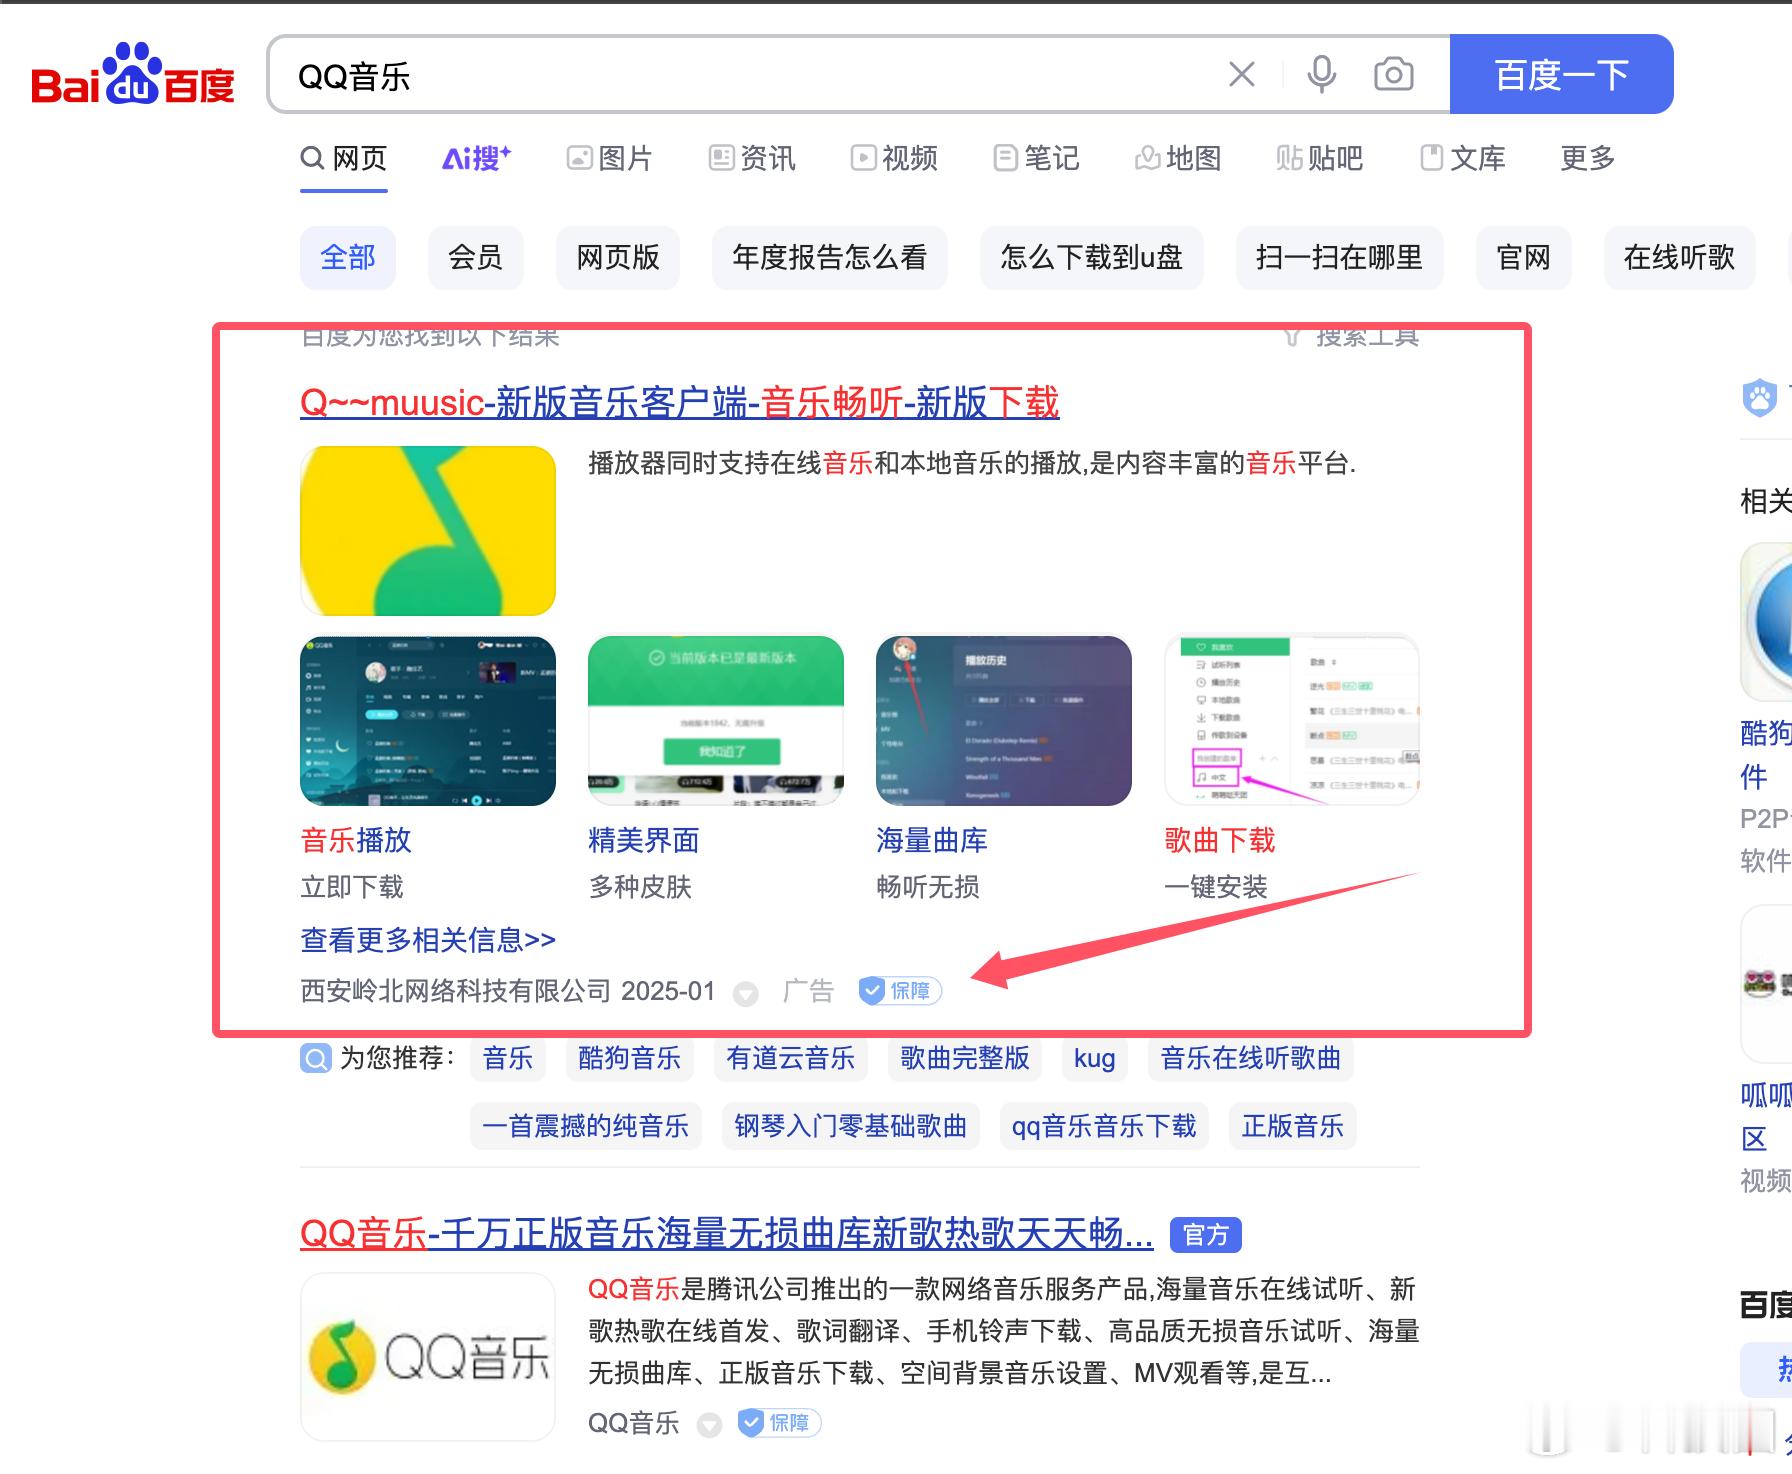Click the Baidu shield paw icon in sidebar
1792x1474 pixels.
1760,398
